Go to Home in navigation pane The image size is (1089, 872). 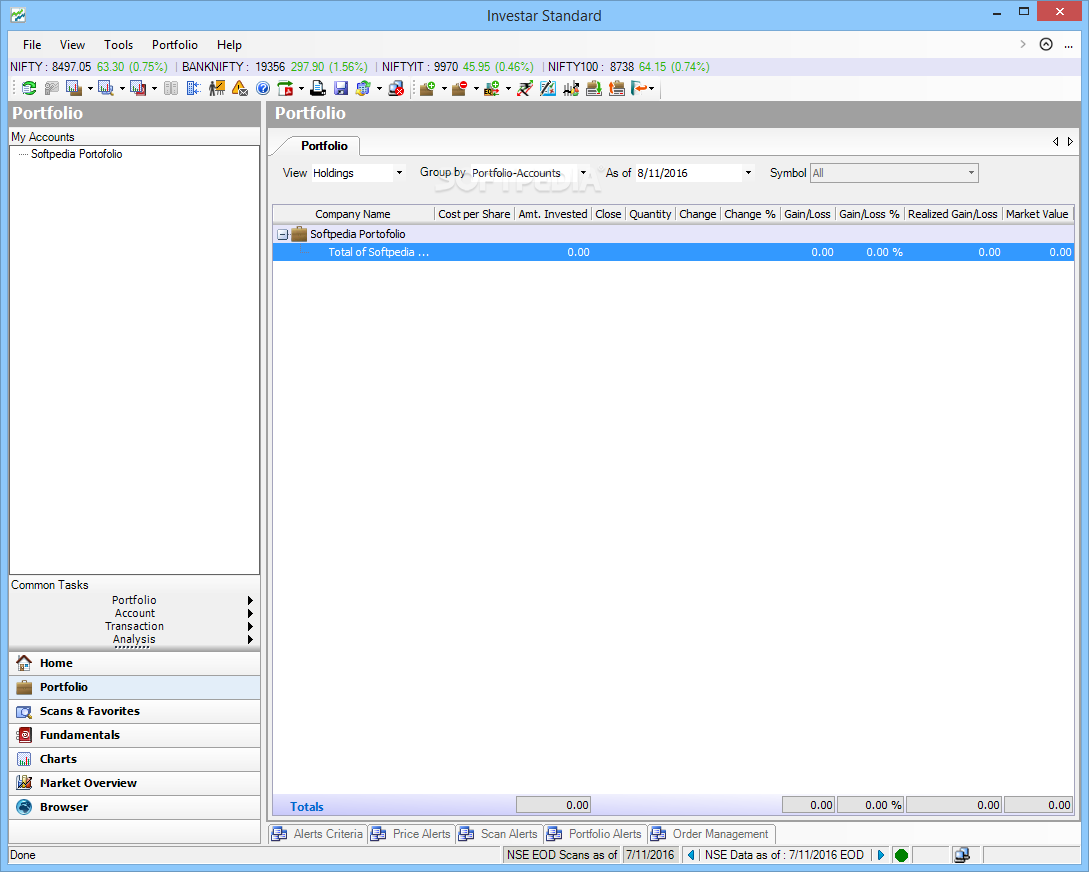click(x=135, y=663)
